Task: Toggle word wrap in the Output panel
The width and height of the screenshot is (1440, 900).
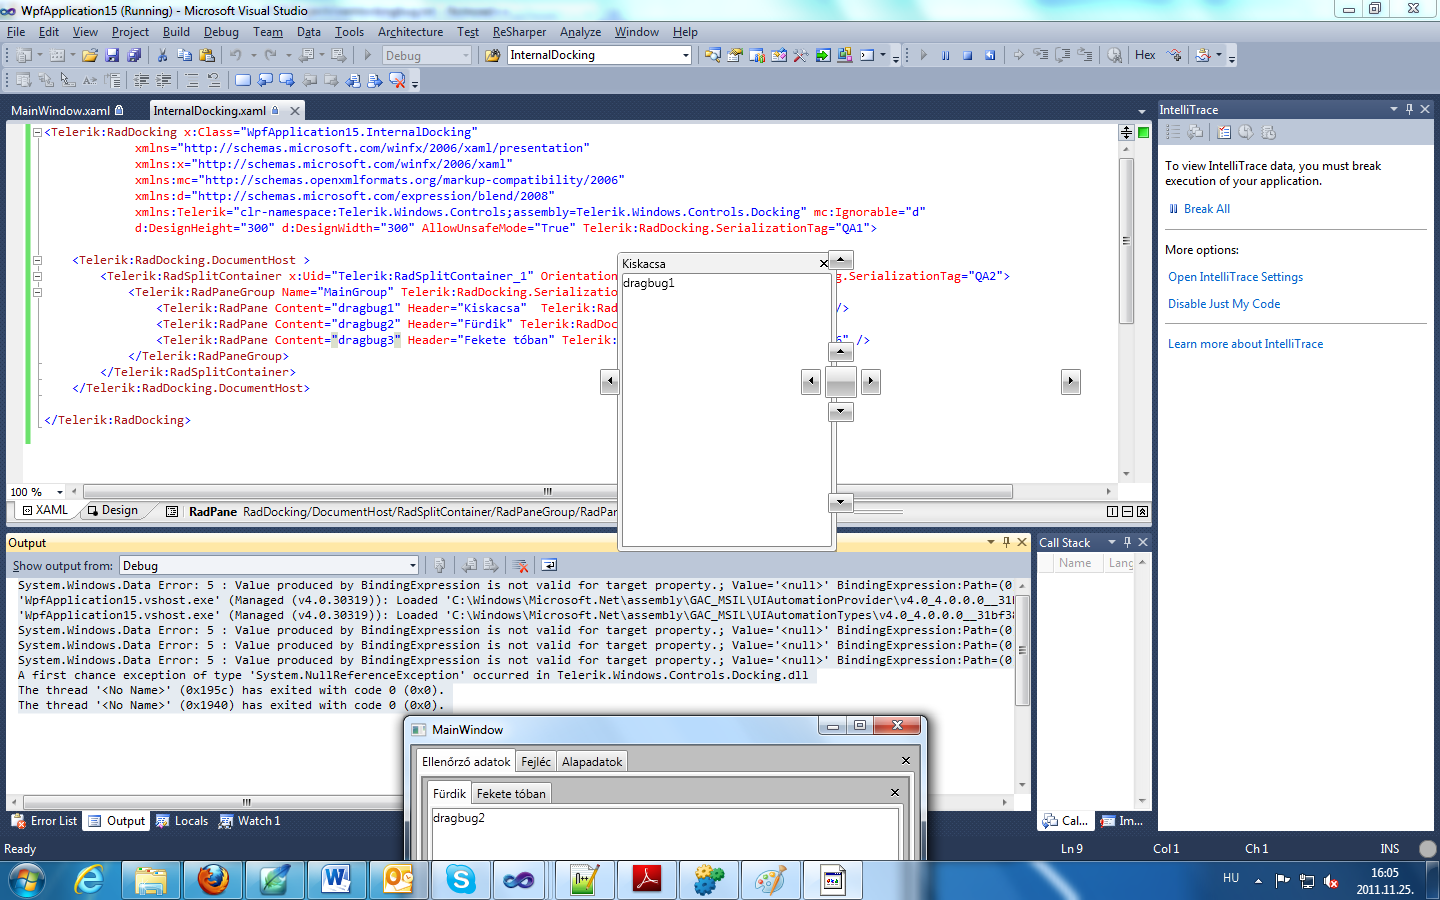Action: click(x=549, y=566)
